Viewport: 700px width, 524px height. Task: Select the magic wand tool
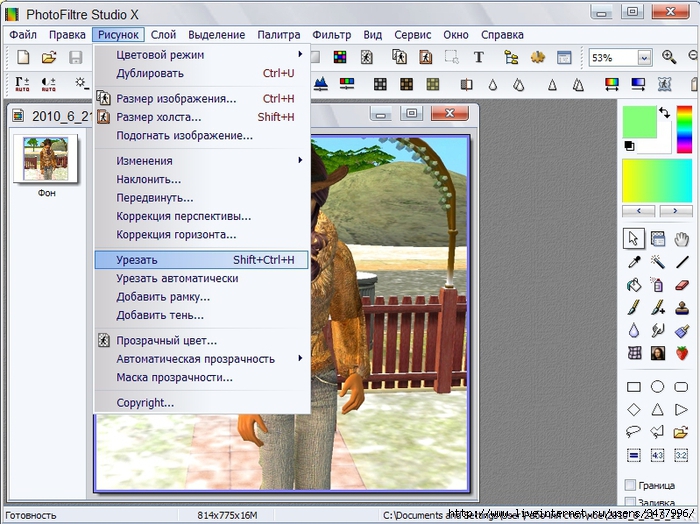tap(657, 262)
